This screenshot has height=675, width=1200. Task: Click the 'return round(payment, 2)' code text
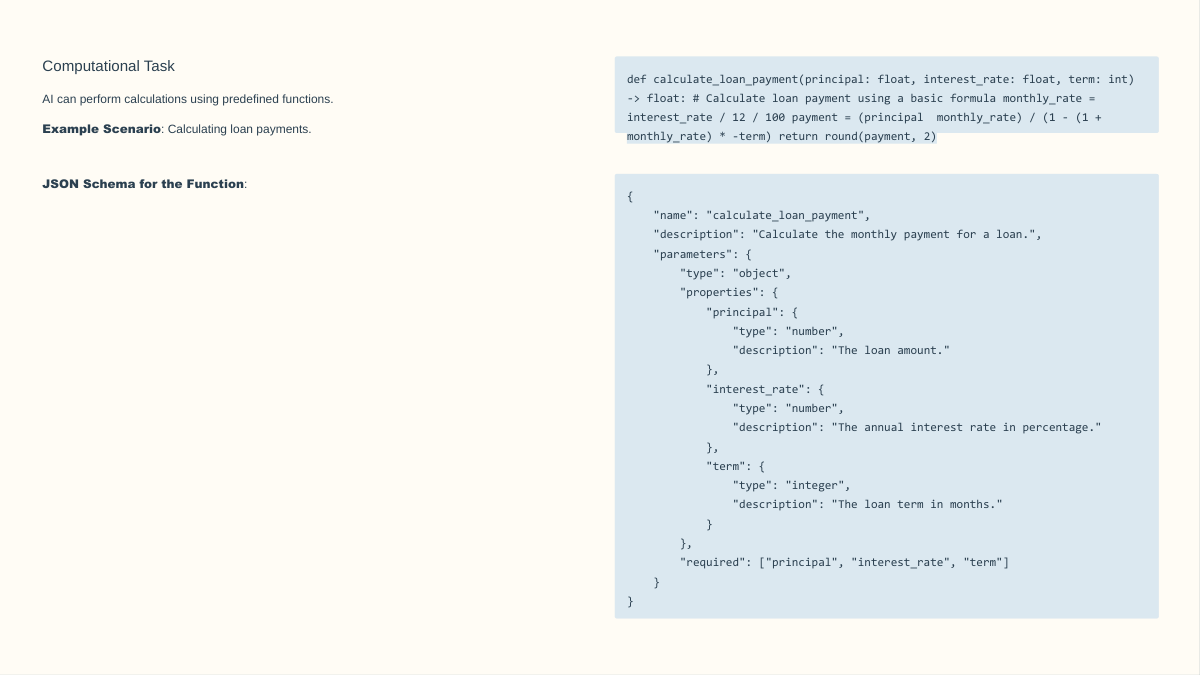(x=858, y=136)
